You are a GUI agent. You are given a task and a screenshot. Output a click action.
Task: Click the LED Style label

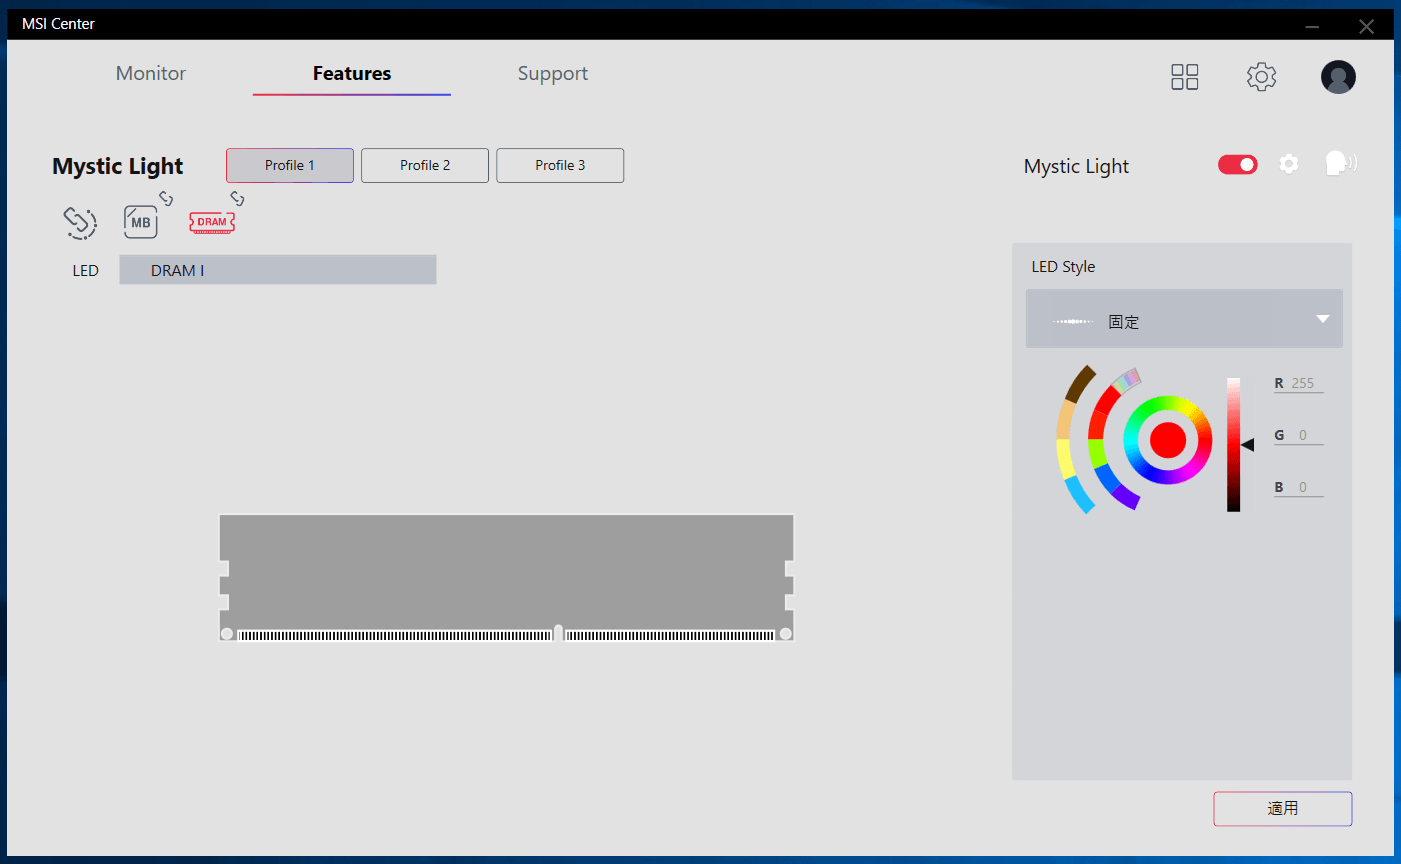click(x=1063, y=267)
